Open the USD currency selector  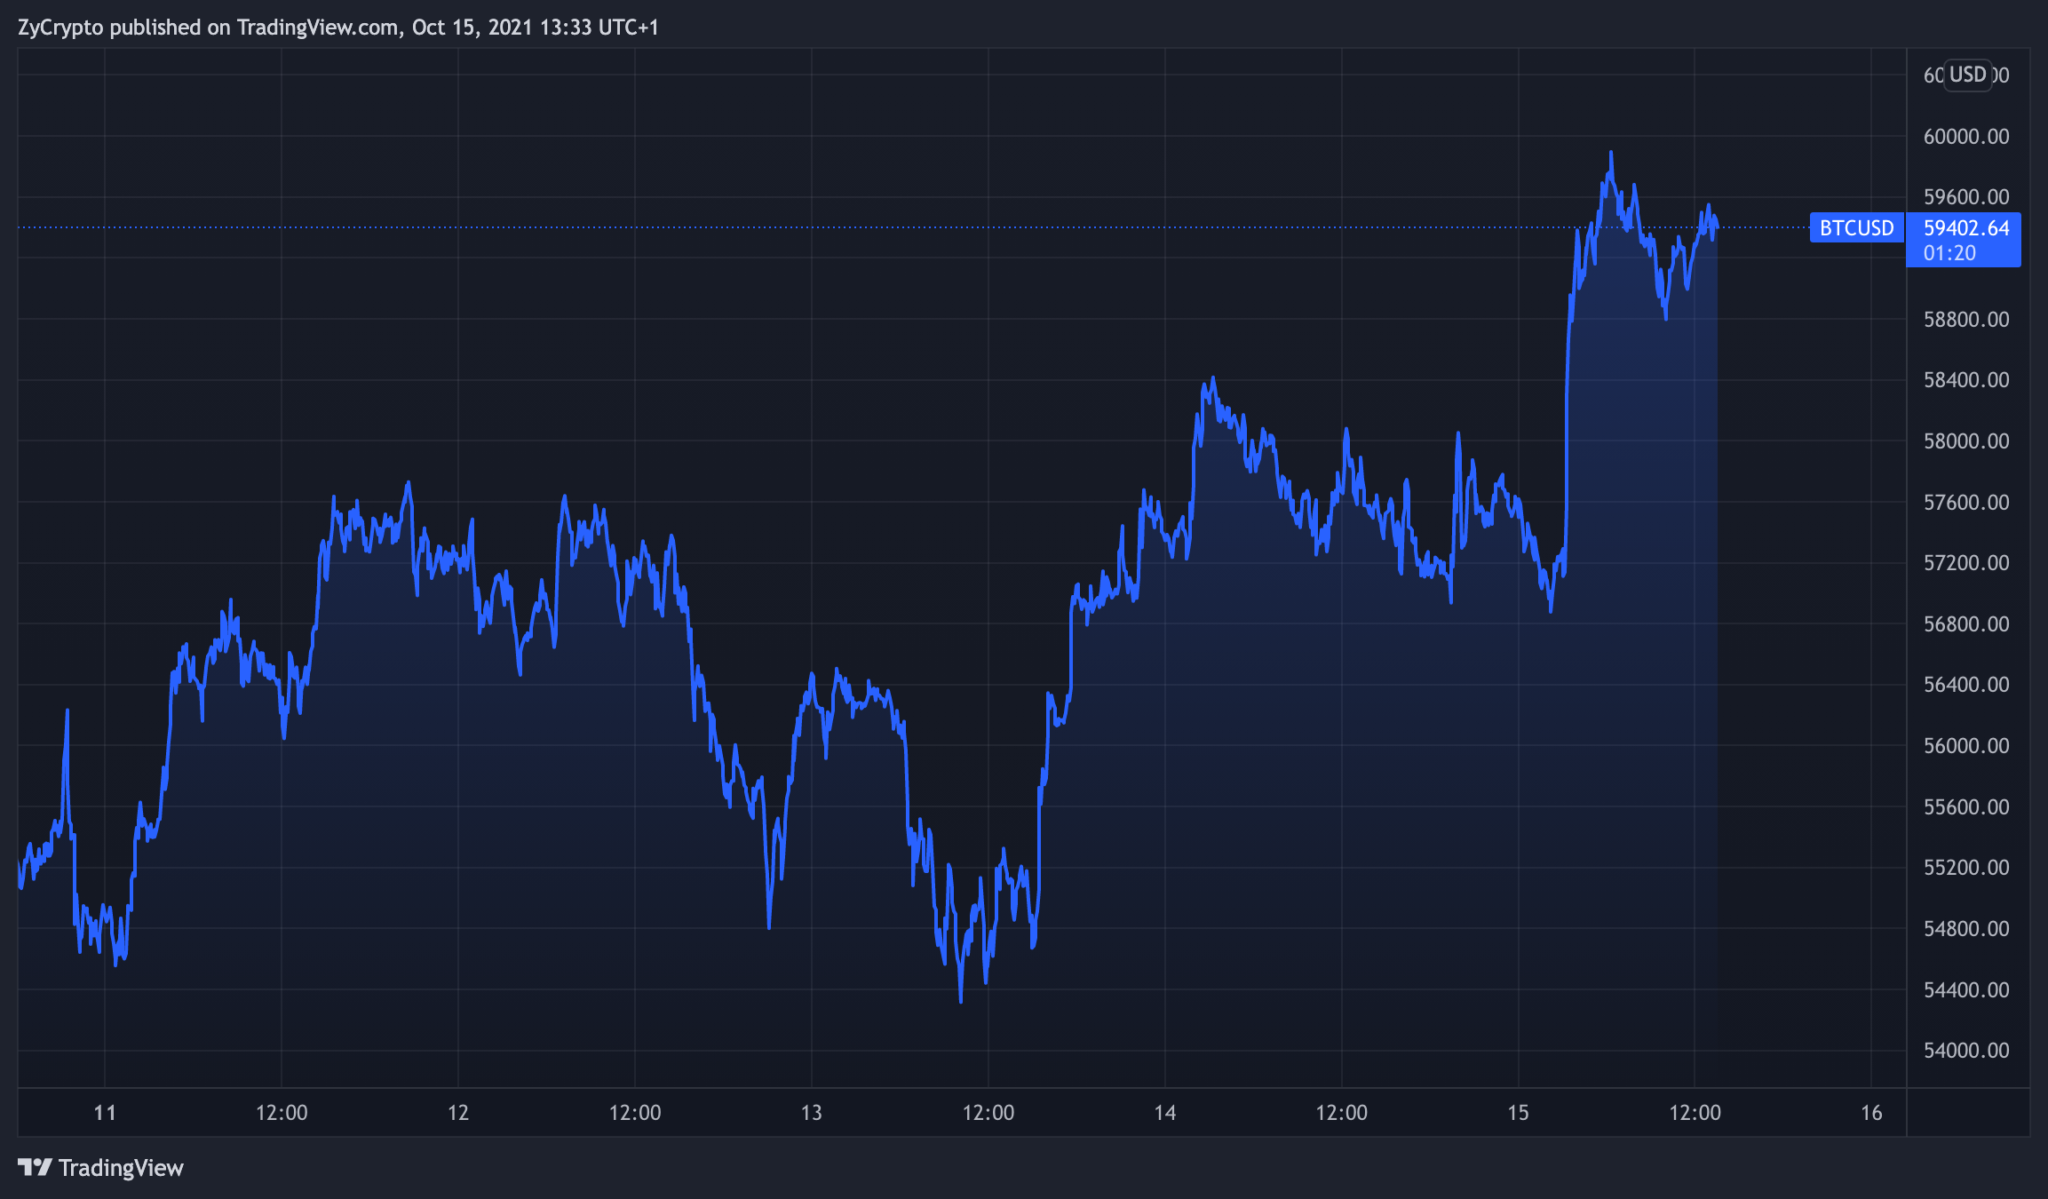[1967, 75]
